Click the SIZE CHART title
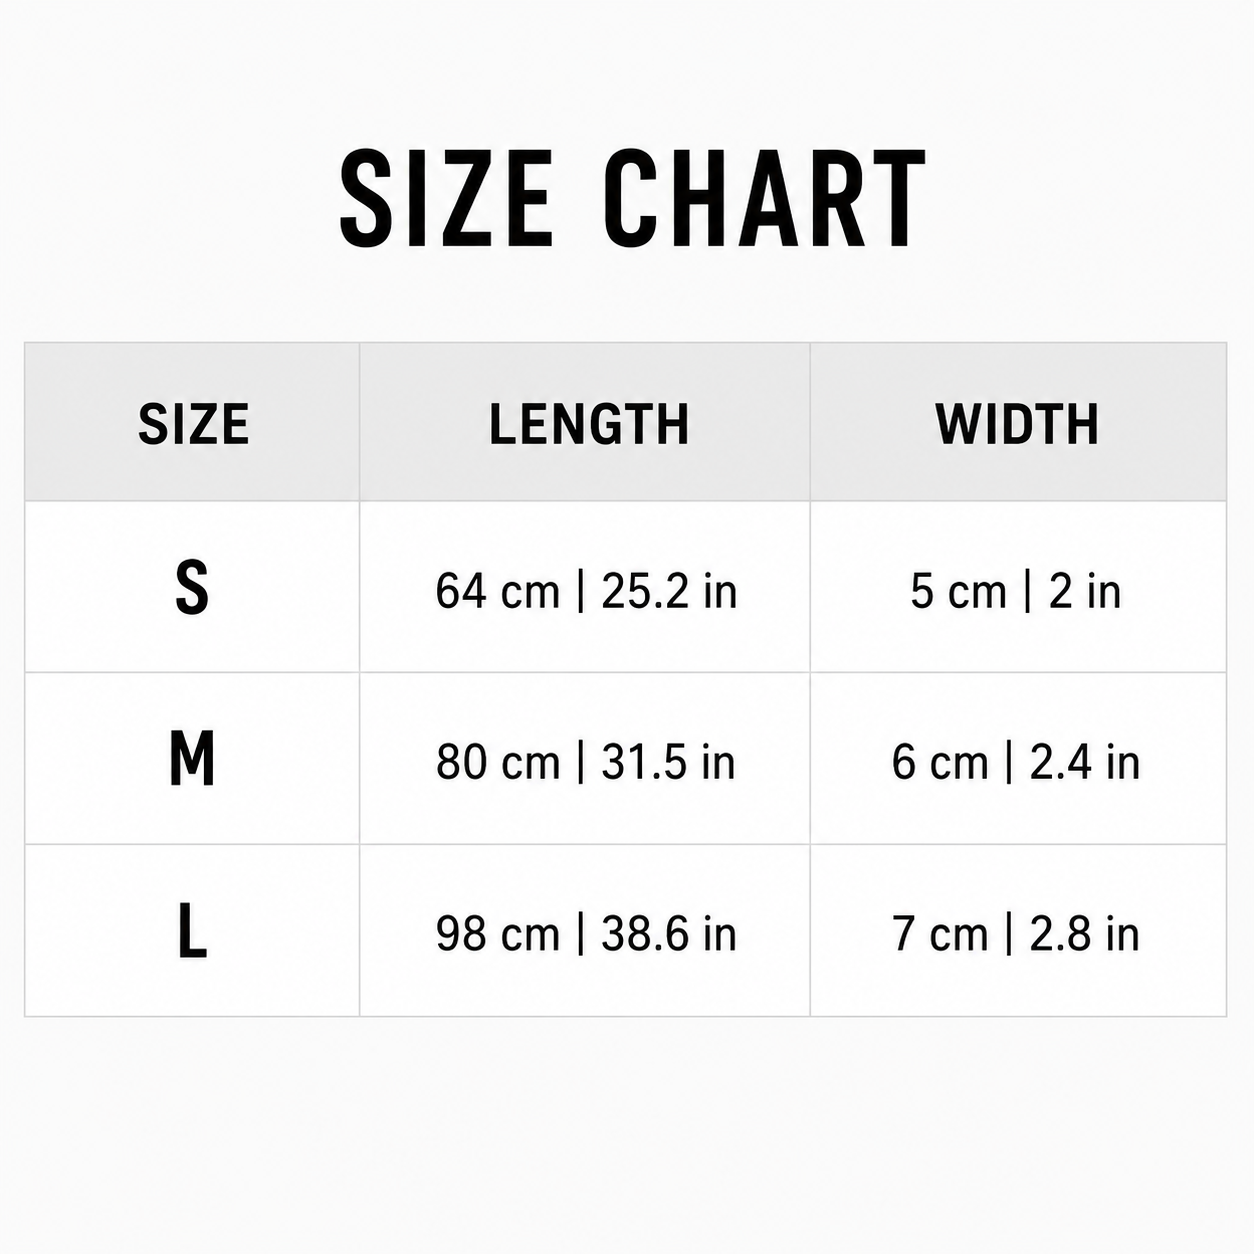This screenshot has width=1254, height=1254. pos(632,198)
